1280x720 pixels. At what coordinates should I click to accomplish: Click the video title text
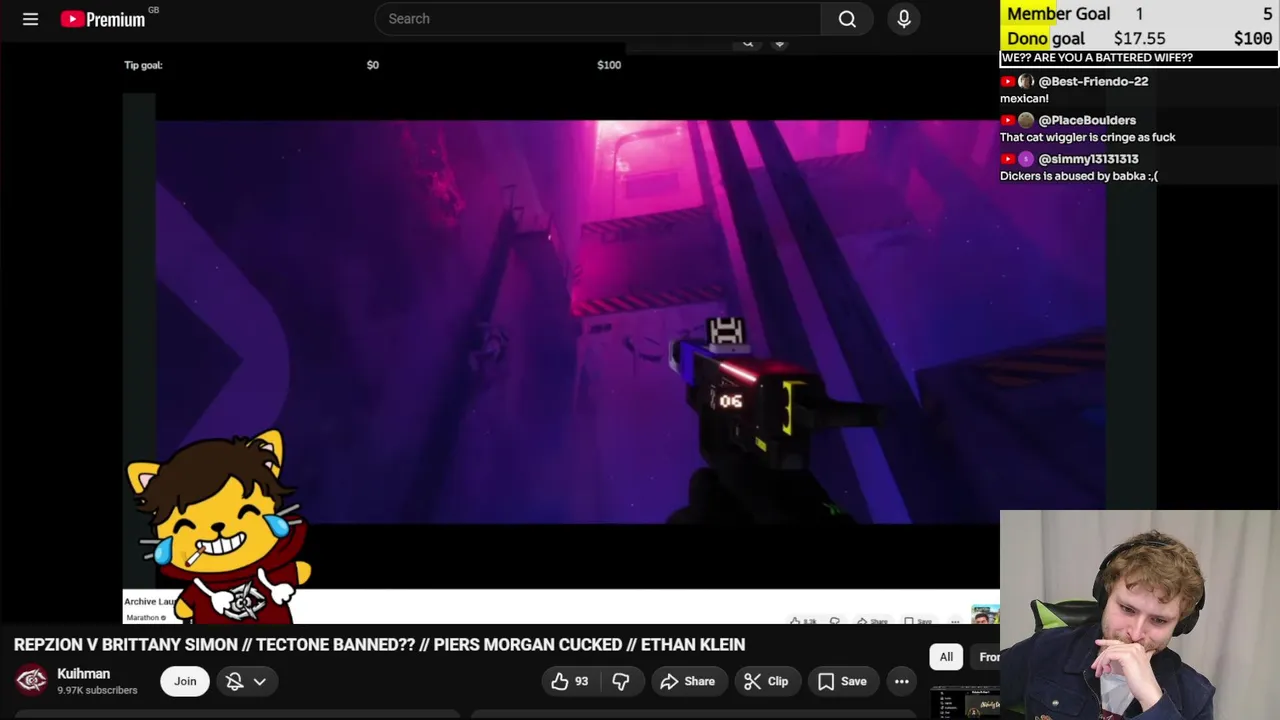[x=379, y=645]
